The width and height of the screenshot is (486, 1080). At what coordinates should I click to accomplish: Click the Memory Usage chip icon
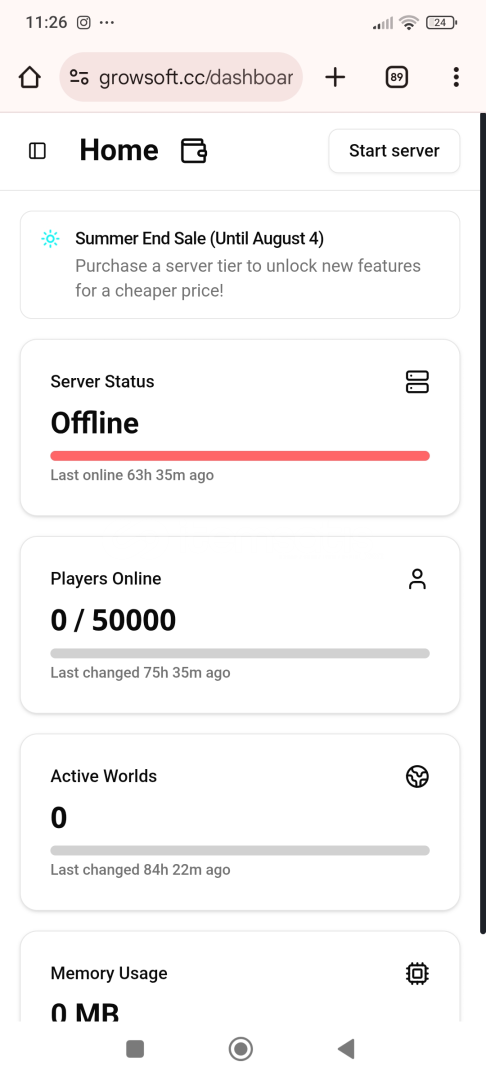point(417,973)
